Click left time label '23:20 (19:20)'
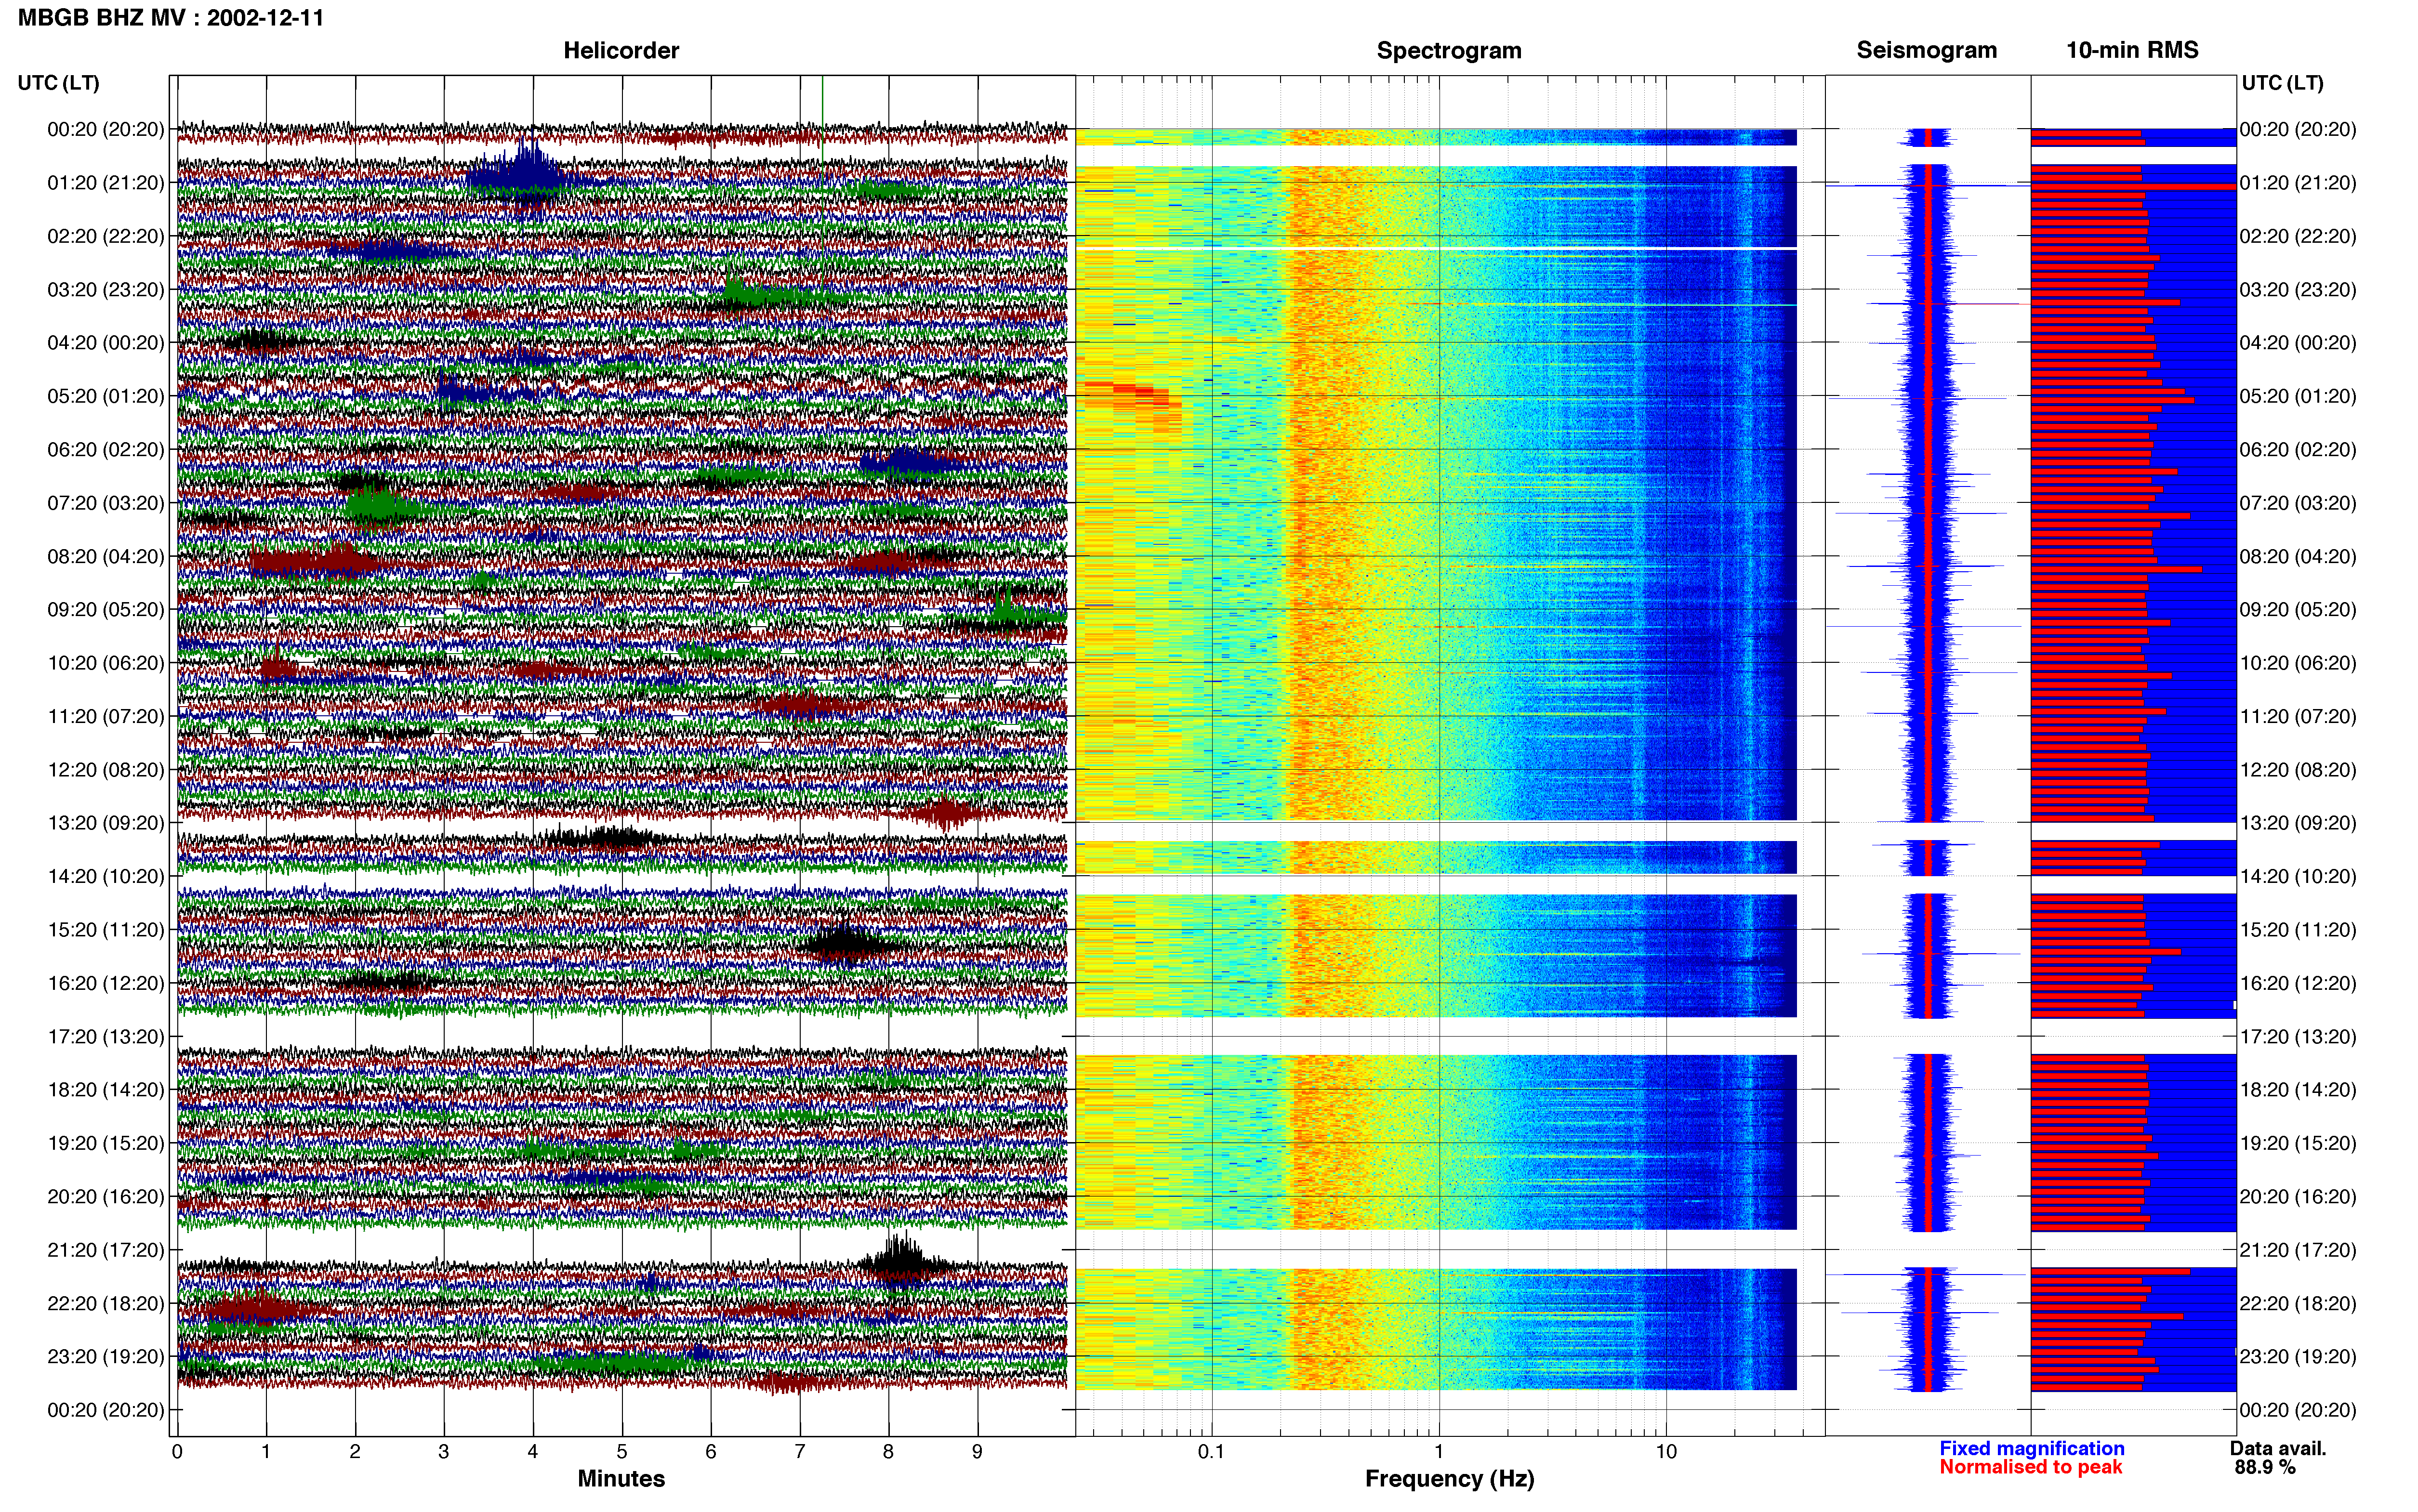Screen dimensions: 2418x1512 106,1357
